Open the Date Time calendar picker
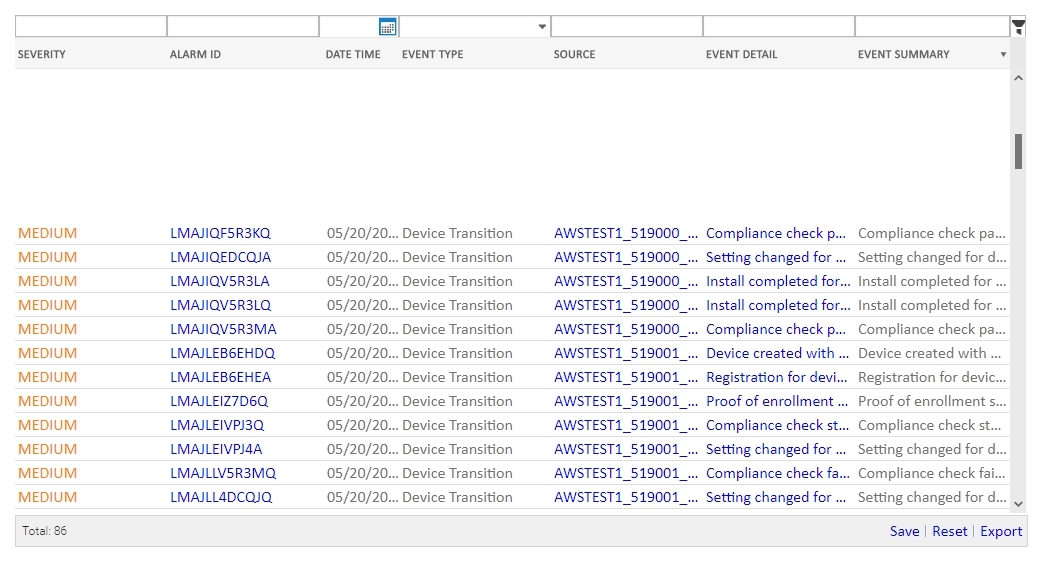 (x=388, y=27)
